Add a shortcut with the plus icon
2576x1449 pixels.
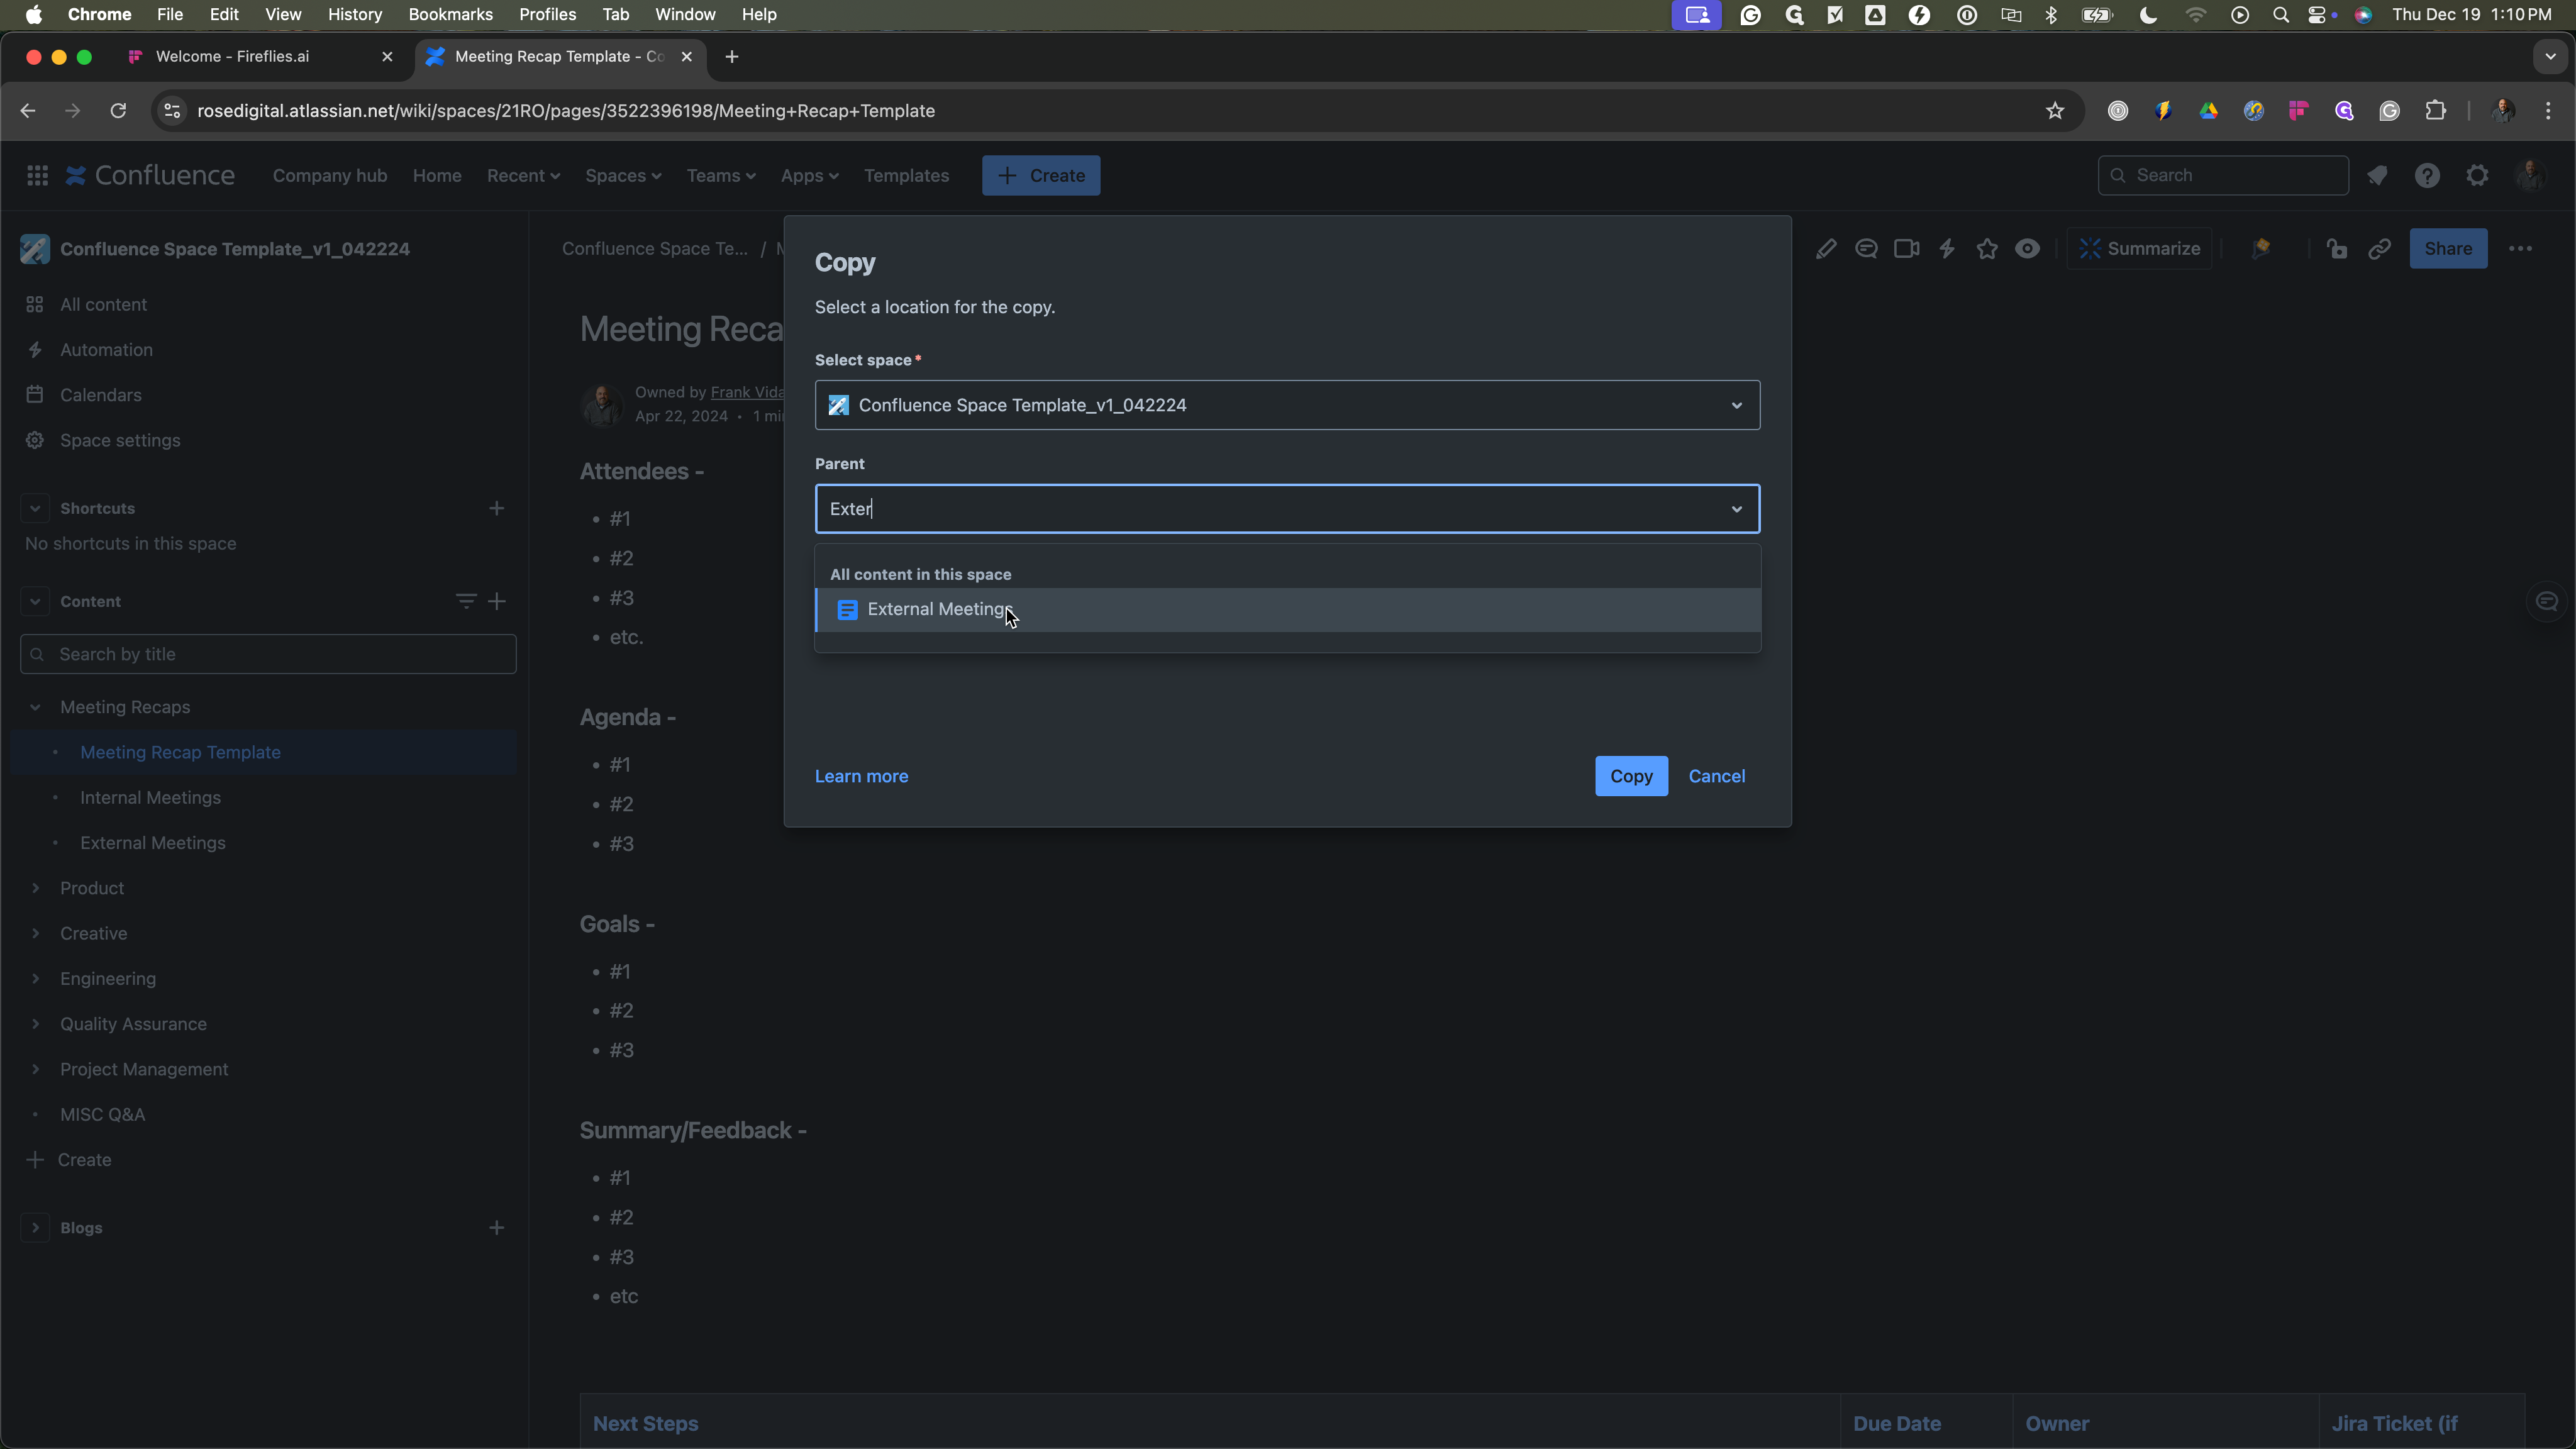pyautogui.click(x=496, y=508)
